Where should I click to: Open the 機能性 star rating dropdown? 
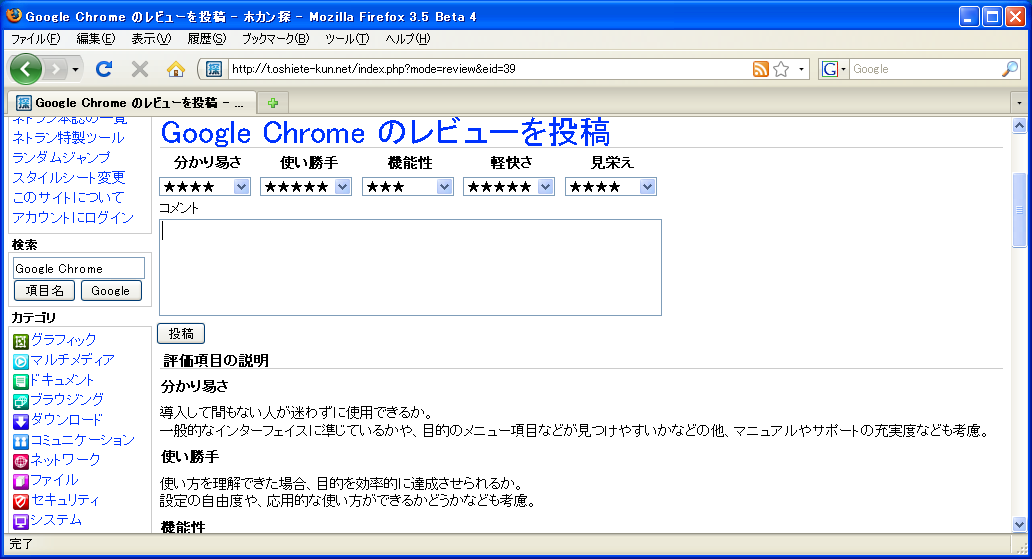407,187
